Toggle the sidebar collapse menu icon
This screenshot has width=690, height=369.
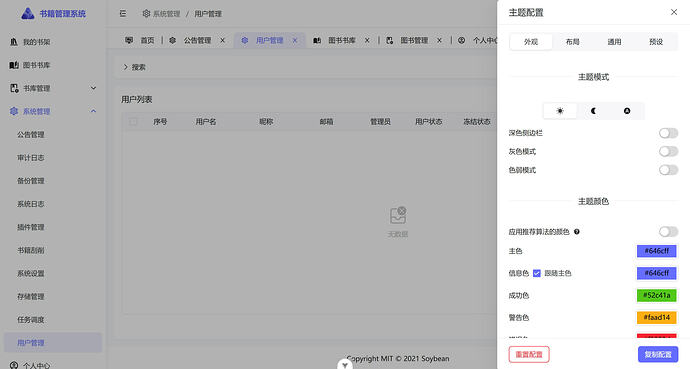123,14
